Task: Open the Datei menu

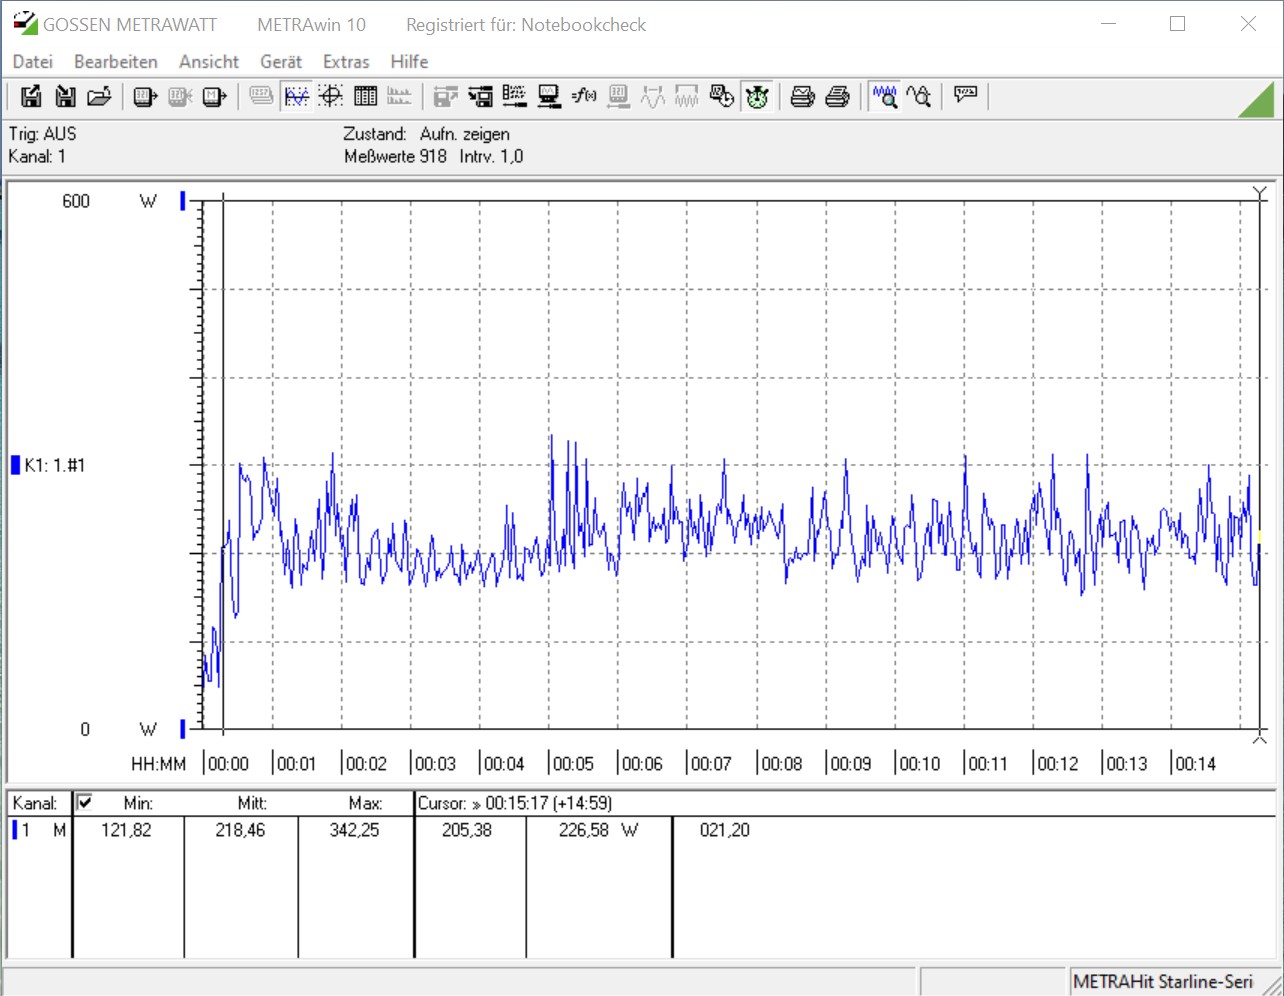Action: (32, 62)
